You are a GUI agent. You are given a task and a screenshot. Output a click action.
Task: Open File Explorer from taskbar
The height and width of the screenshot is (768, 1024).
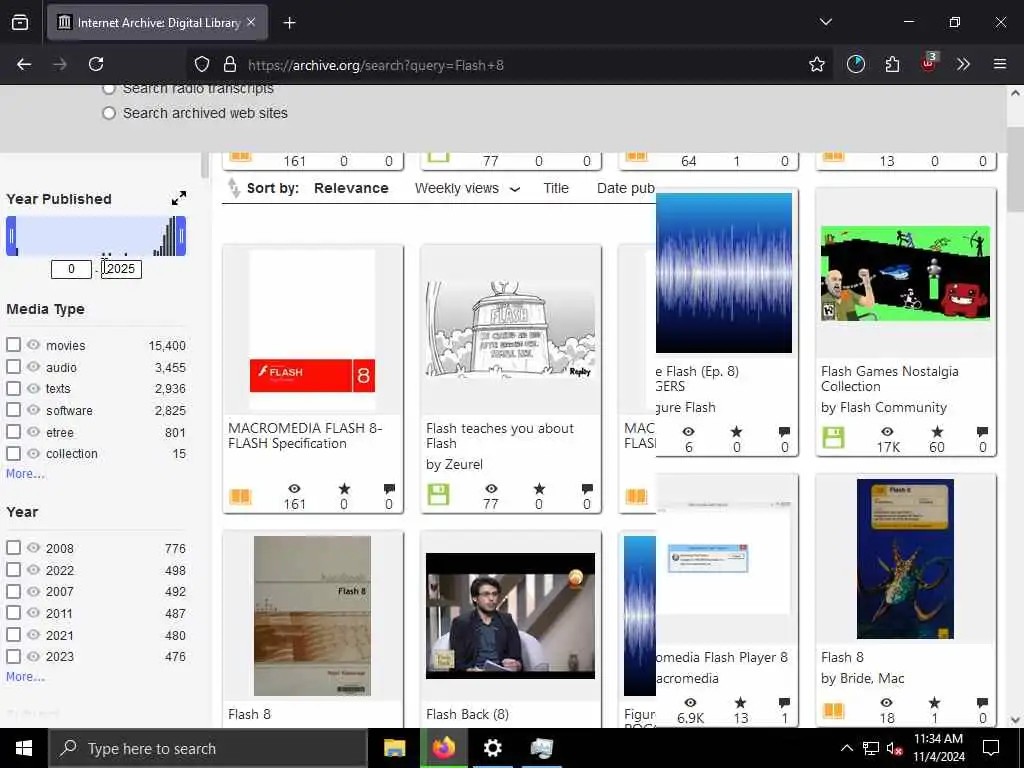click(394, 748)
